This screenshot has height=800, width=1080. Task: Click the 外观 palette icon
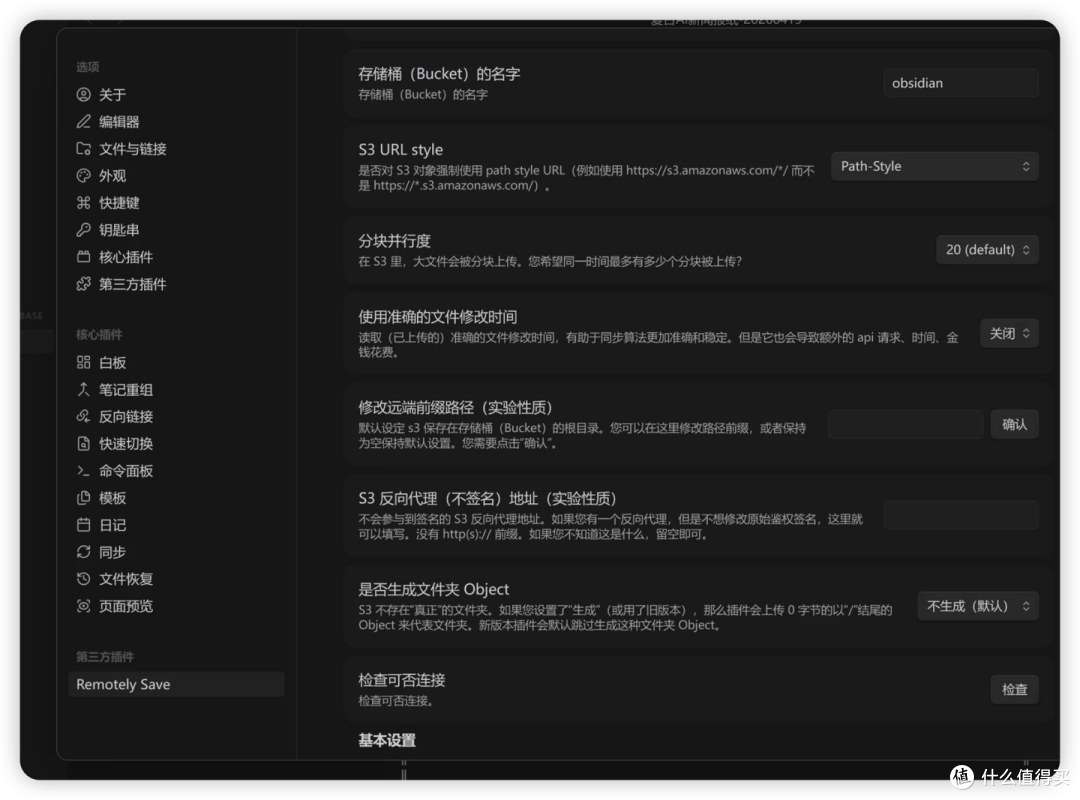coord(83,176)
